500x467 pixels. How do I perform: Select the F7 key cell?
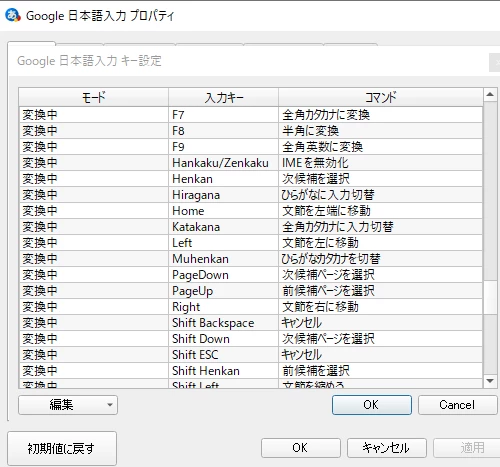224,115
